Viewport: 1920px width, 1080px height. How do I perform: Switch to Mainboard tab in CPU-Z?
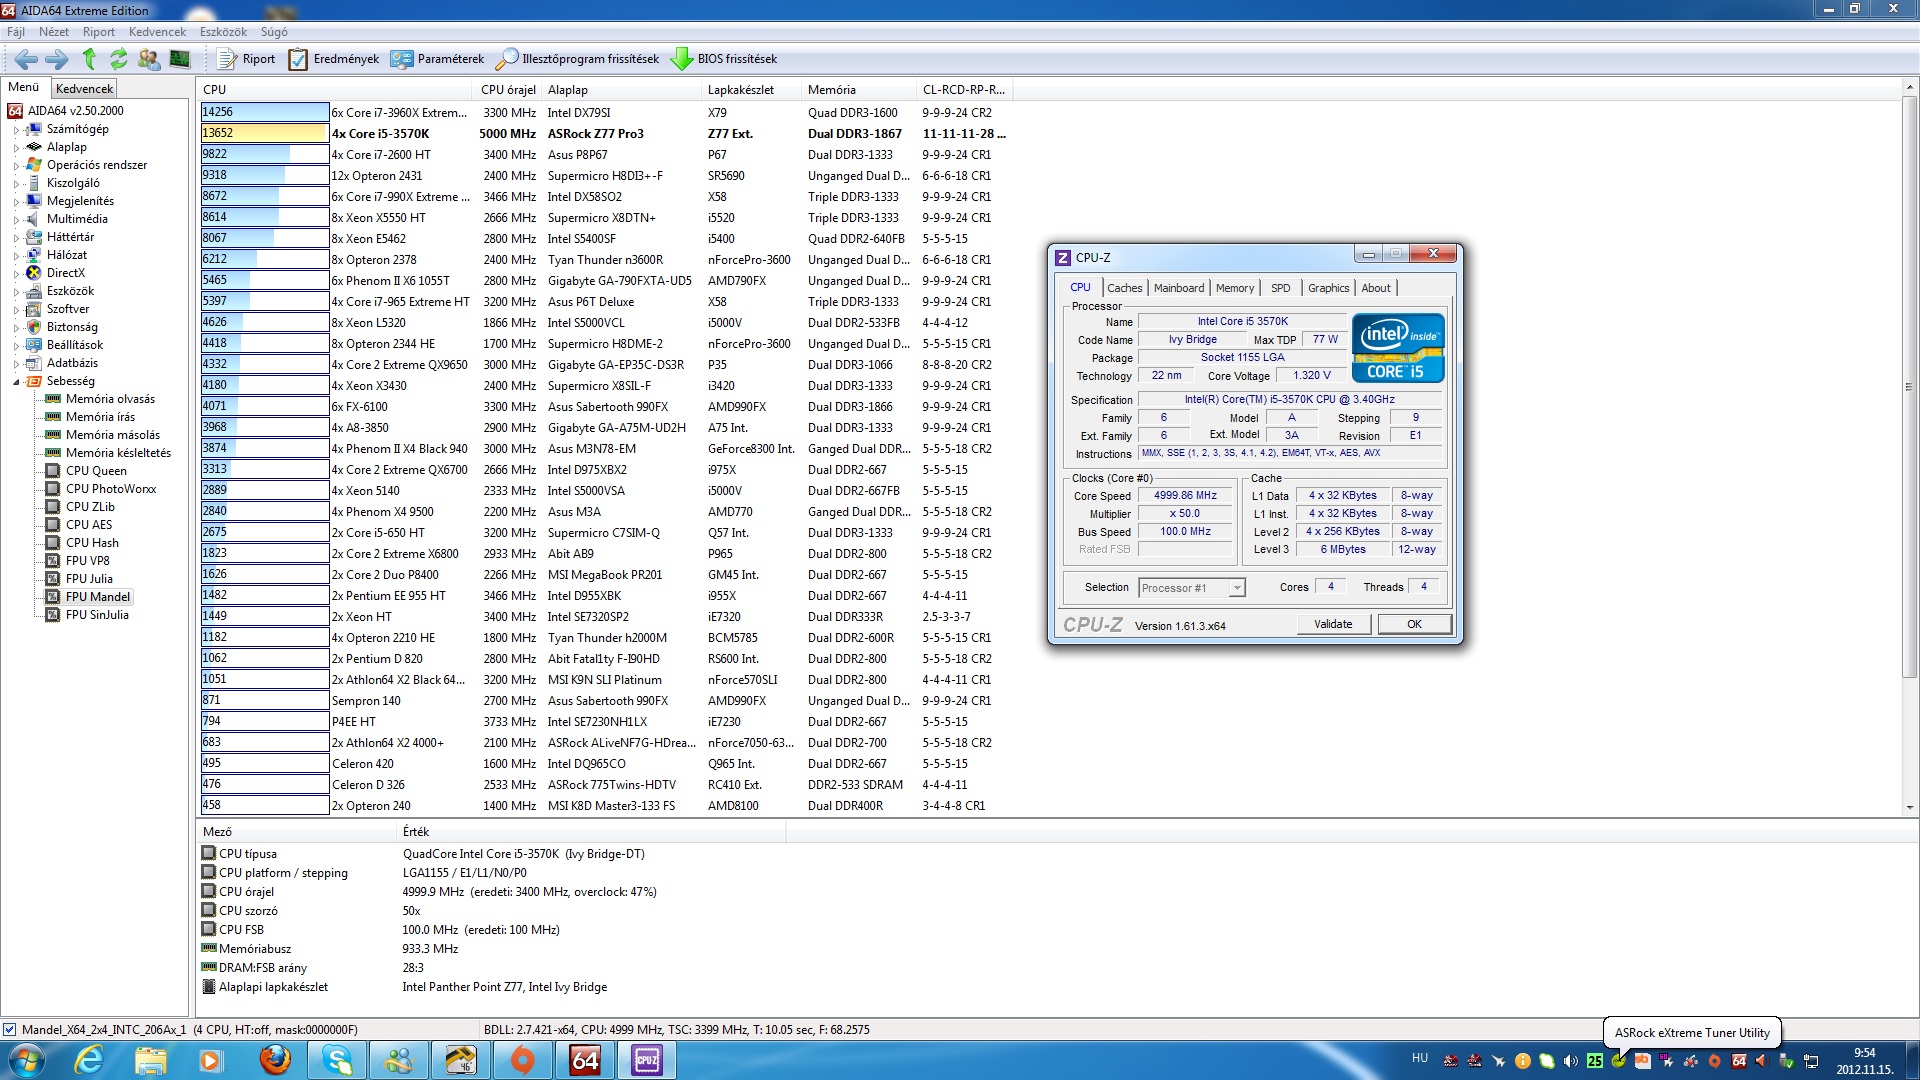coord(1179,288)
